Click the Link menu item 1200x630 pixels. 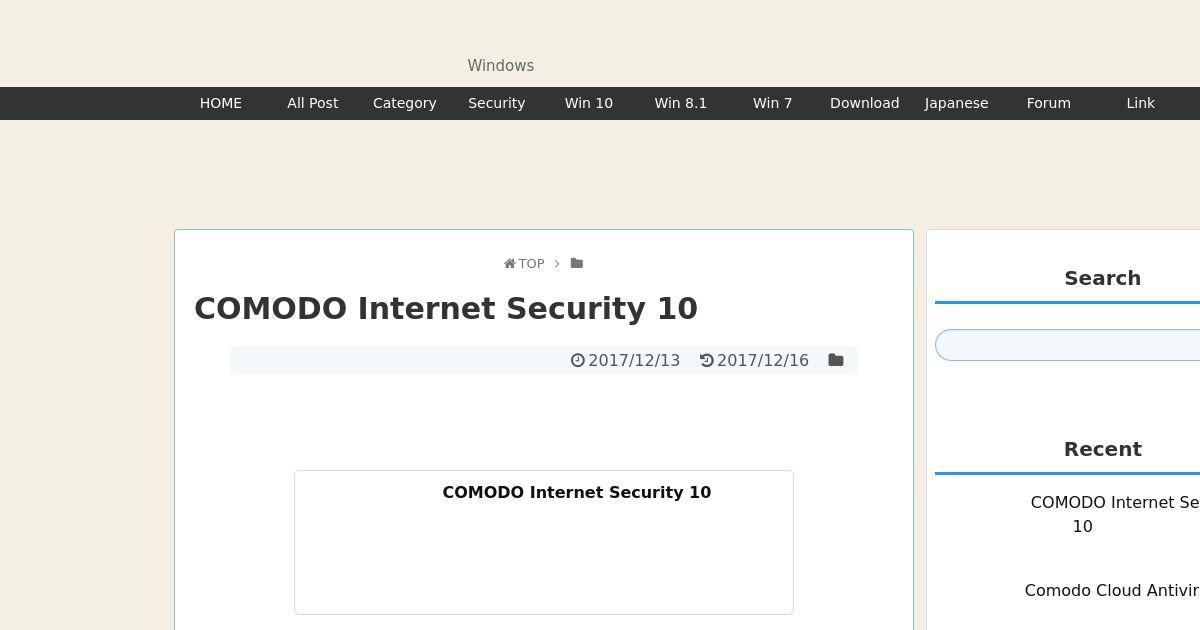1141,103
